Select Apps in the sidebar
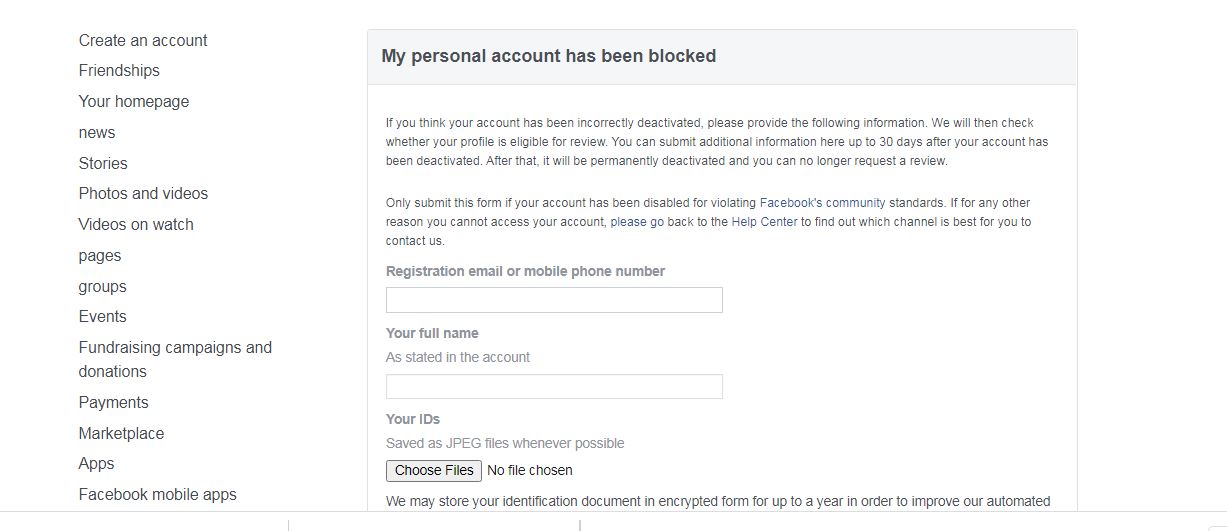 (97, 463)
